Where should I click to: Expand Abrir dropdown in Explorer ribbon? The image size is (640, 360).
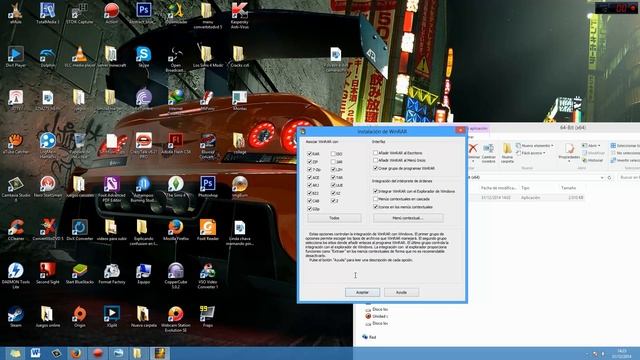pyautogui.click(x=591, y=145)
